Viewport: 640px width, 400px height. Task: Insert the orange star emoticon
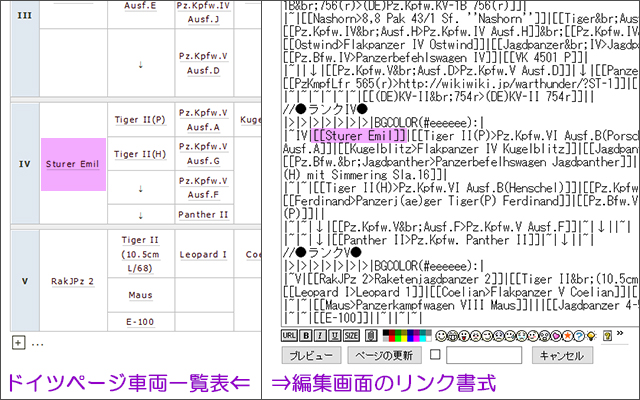pyautogui.click(x=567, y=336)
